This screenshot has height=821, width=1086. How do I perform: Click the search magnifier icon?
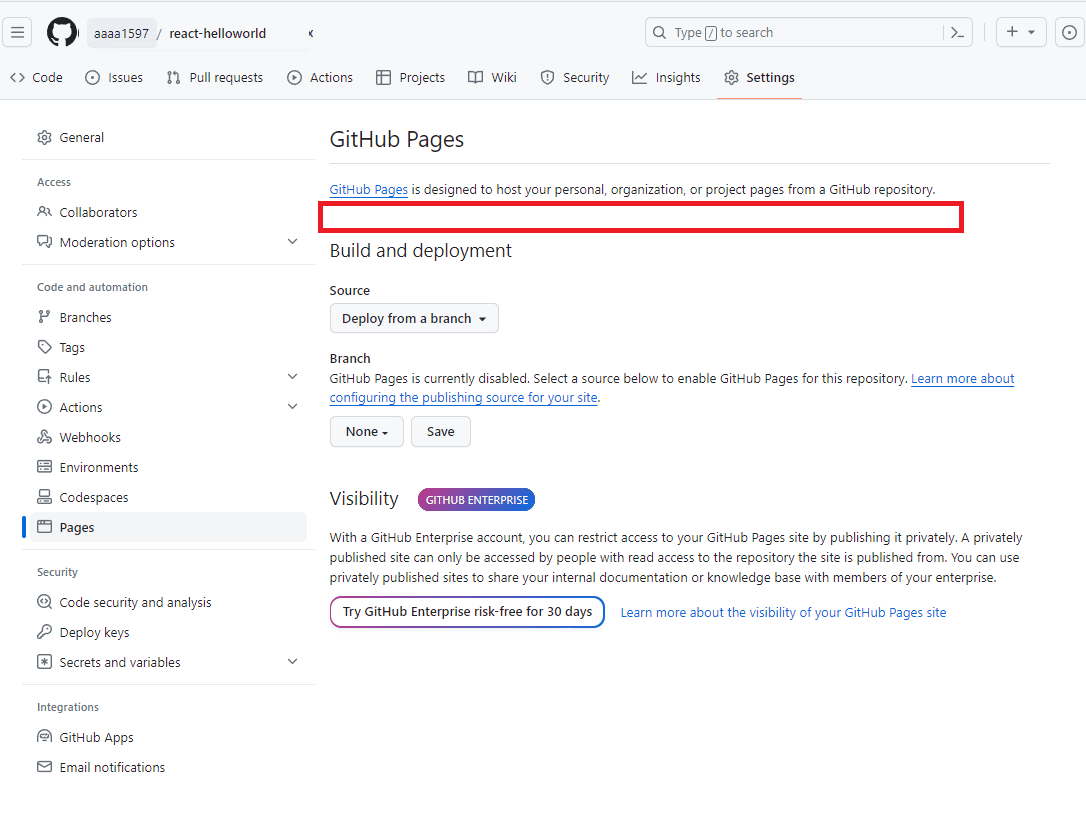[659, 33]
